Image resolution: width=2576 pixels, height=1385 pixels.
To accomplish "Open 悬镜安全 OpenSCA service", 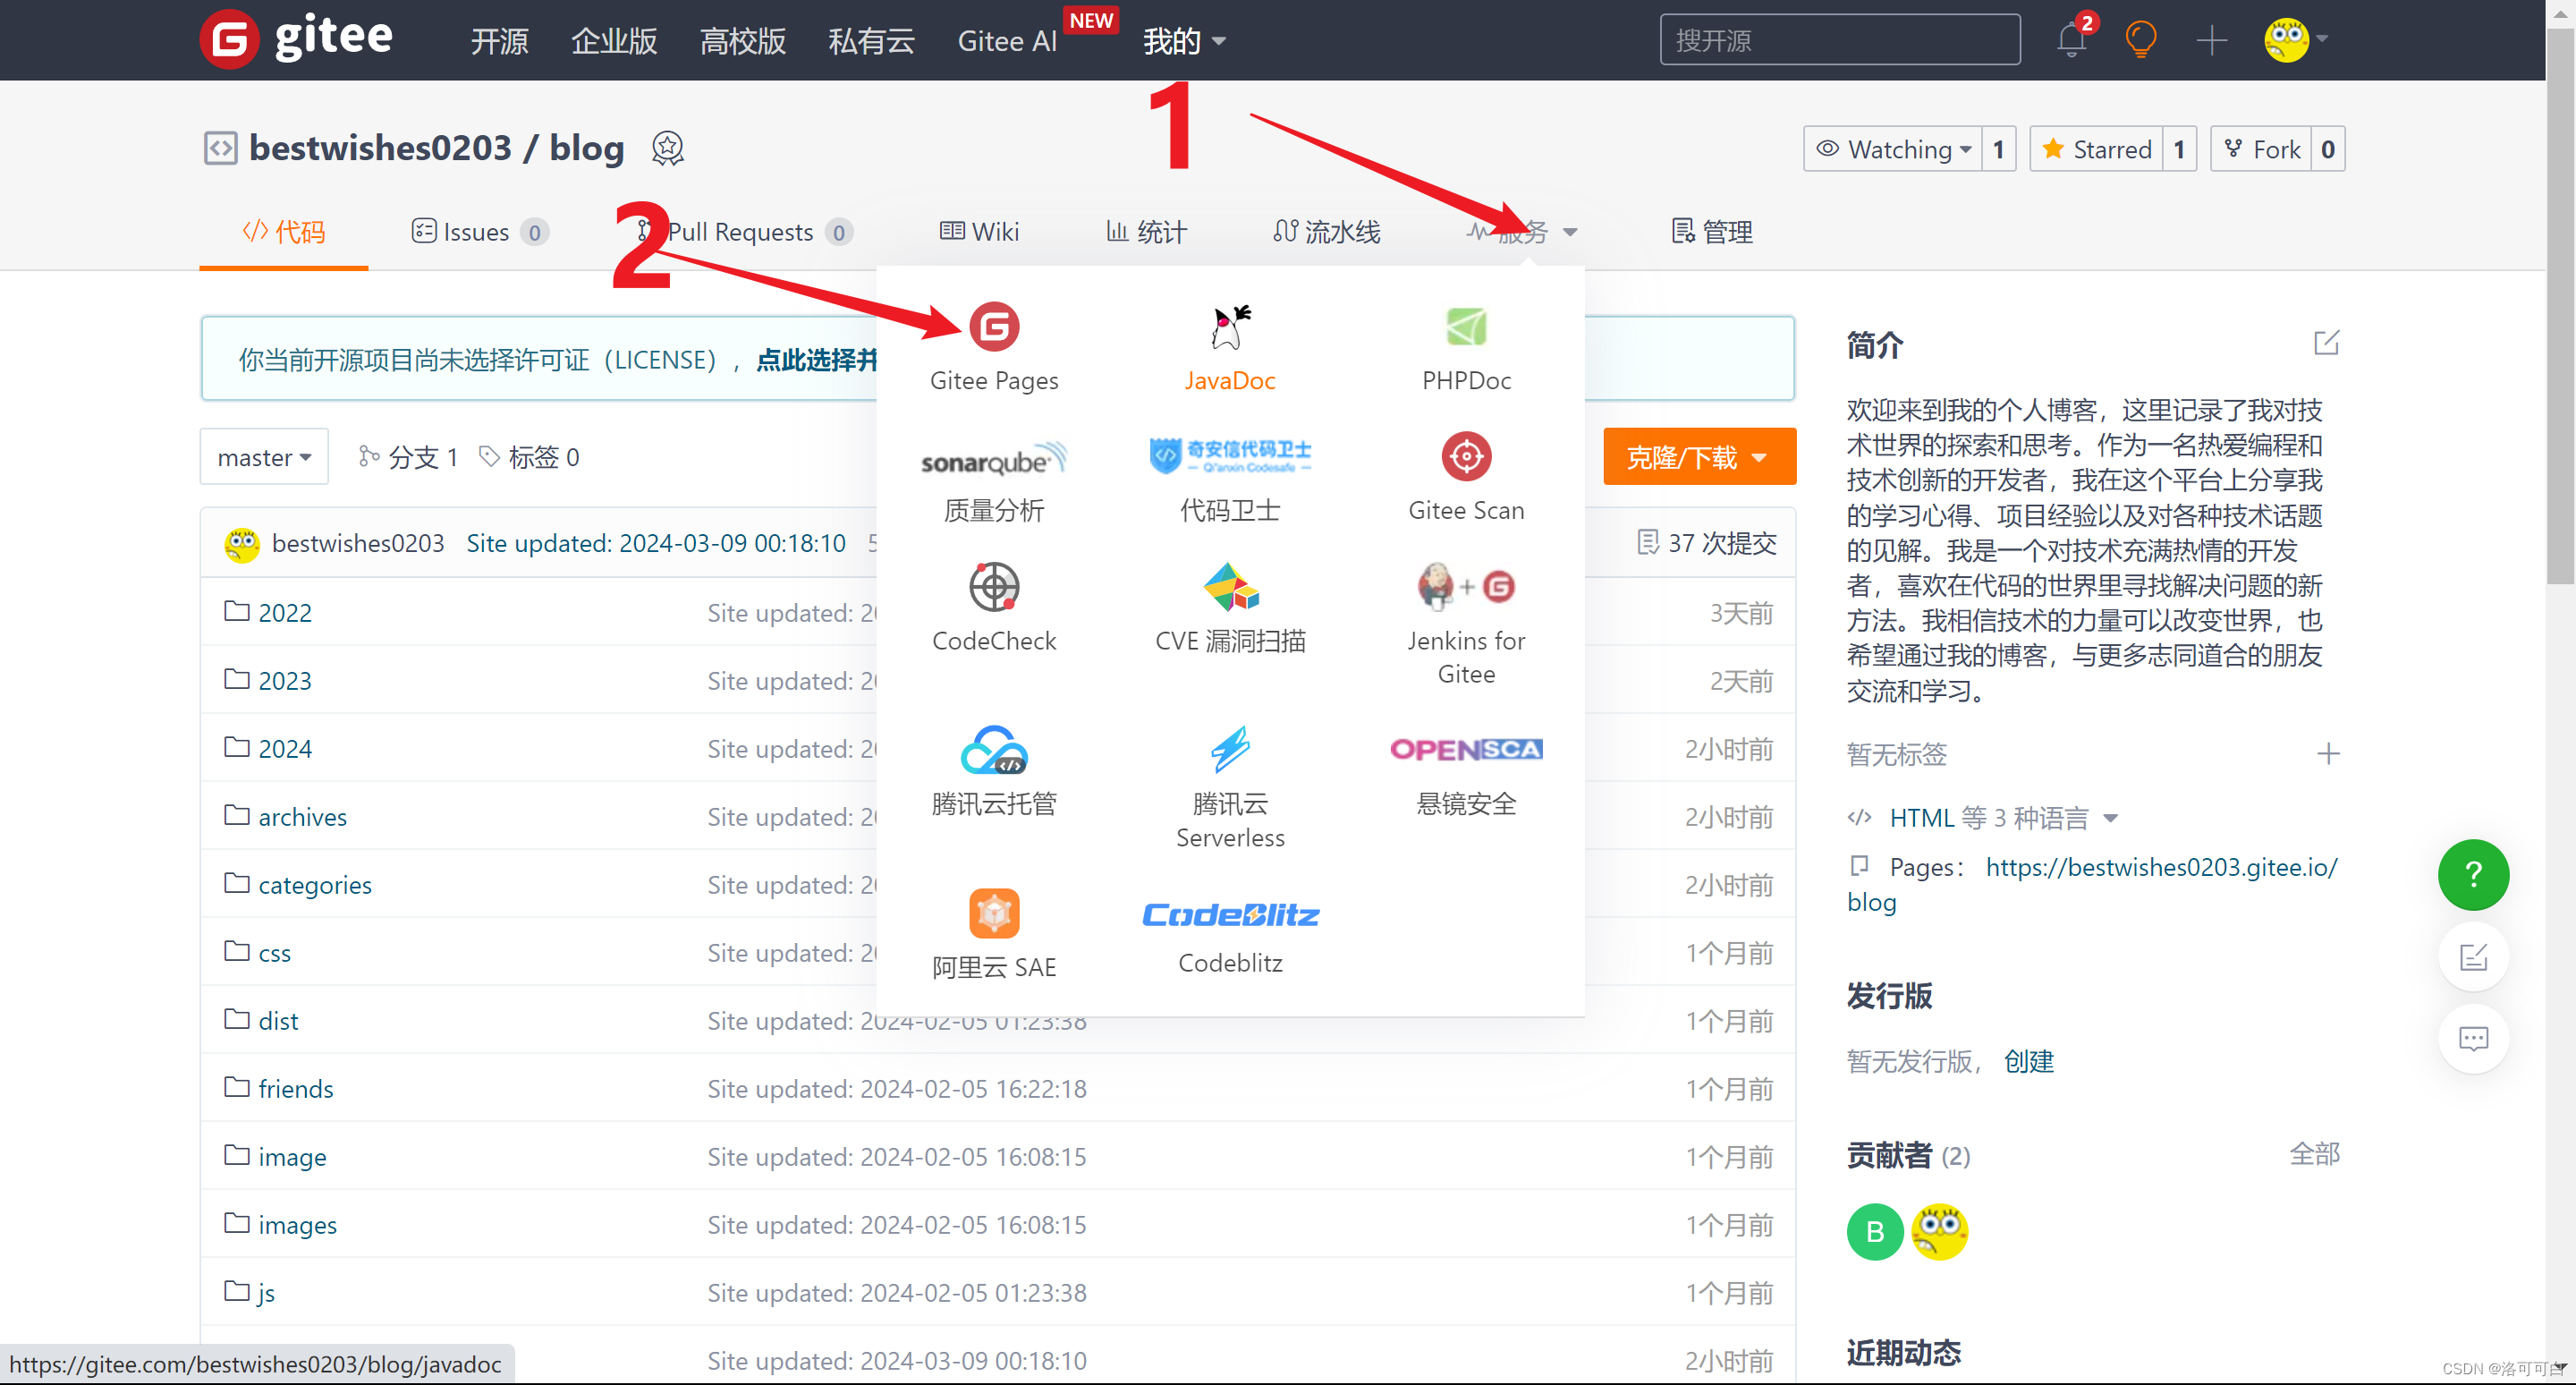I will pyautogui.click(x=1466, y=775).
